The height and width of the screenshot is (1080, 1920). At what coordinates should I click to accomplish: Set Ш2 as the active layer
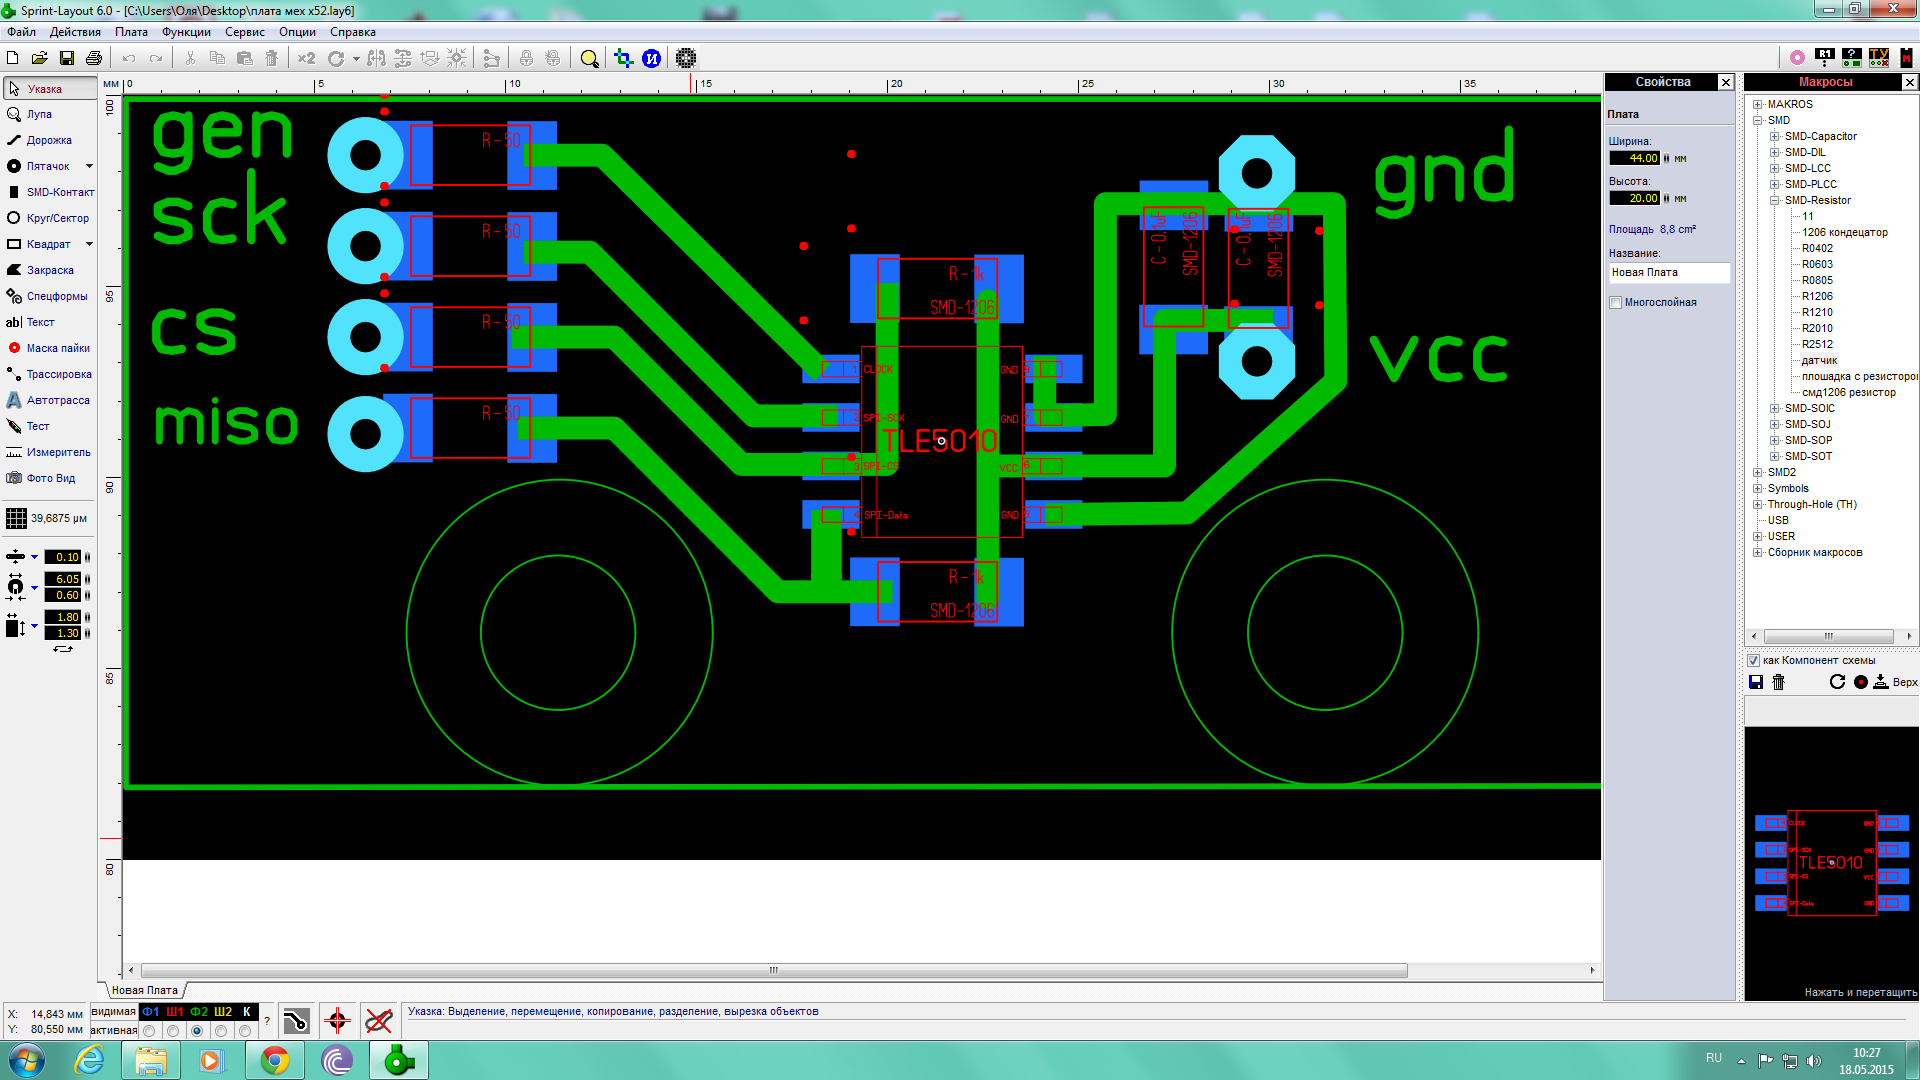click(221, 1031)
